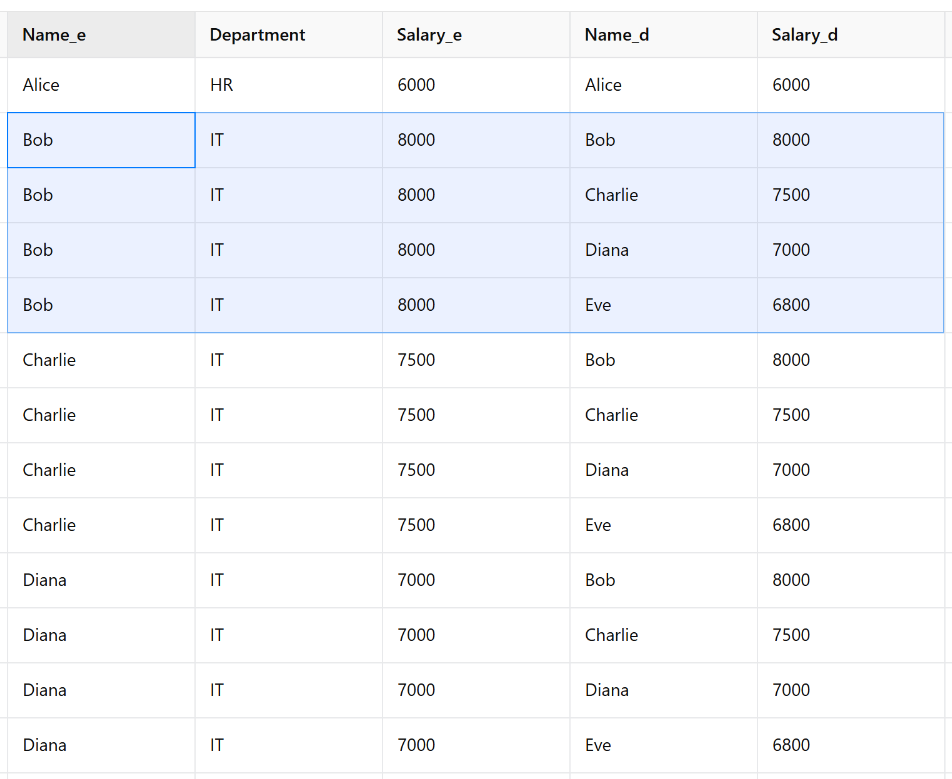Select Name_e cell in Bob–Charlie row
The image size is (952, 779).
pos(101,195)
